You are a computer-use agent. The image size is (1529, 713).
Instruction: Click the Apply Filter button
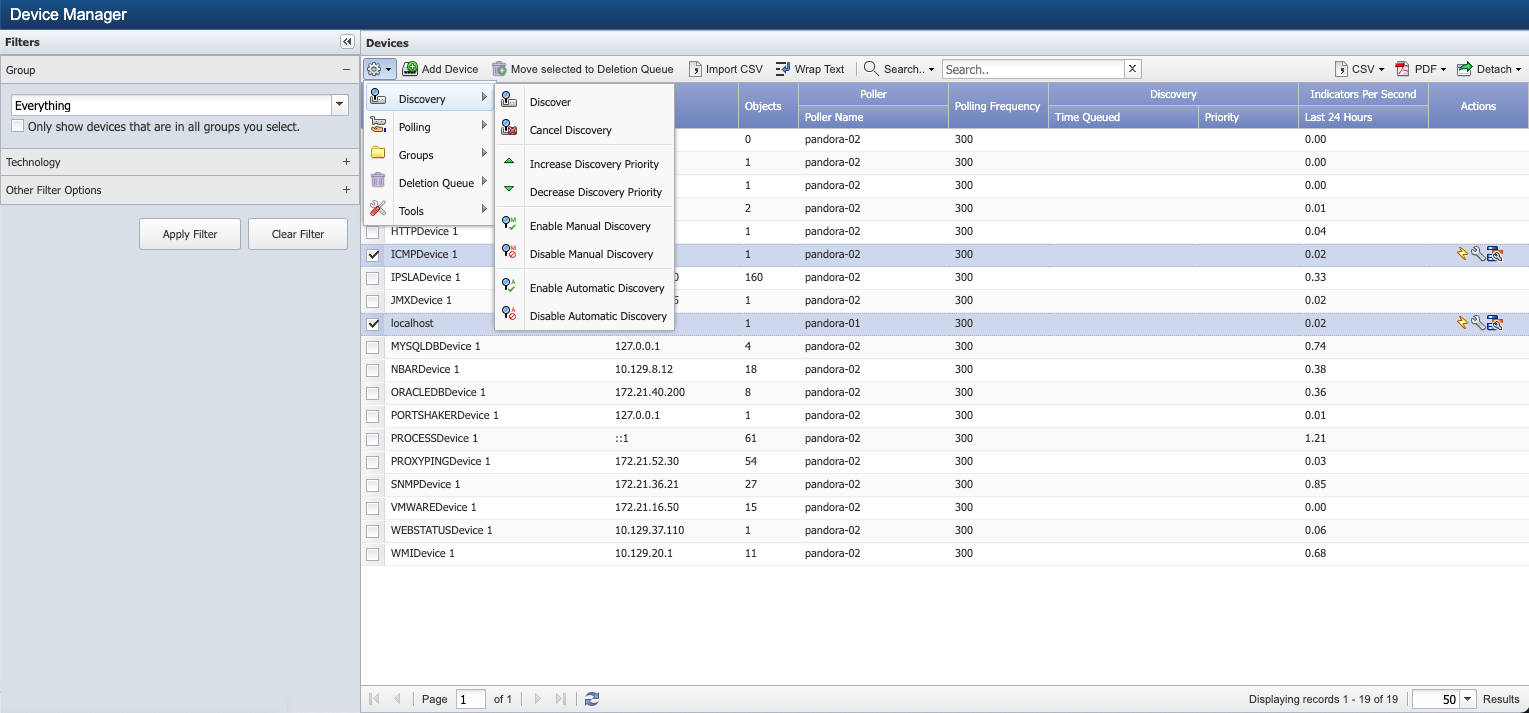pos(190,234)
